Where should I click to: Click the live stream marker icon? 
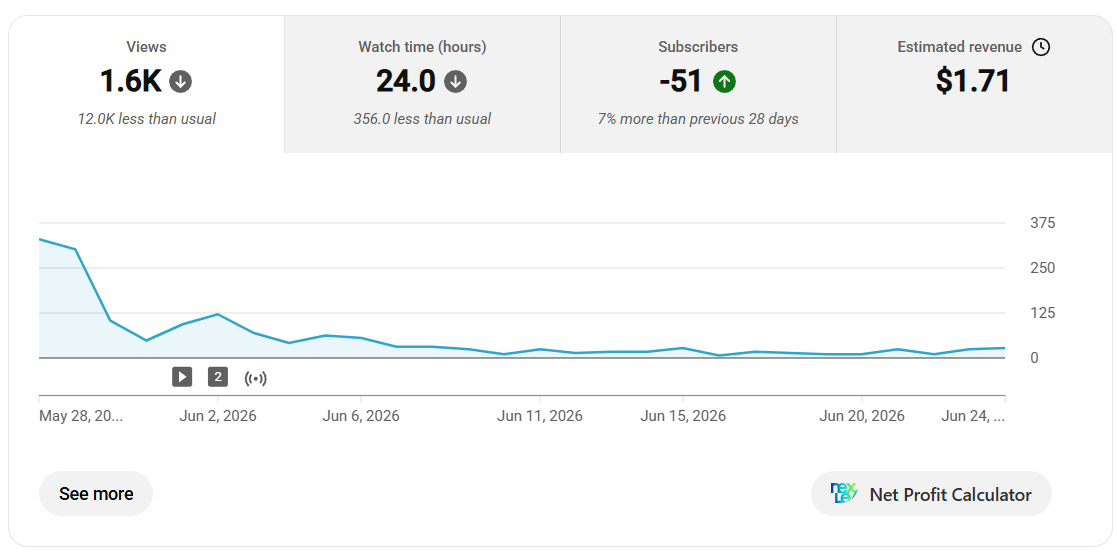point(255,378)
